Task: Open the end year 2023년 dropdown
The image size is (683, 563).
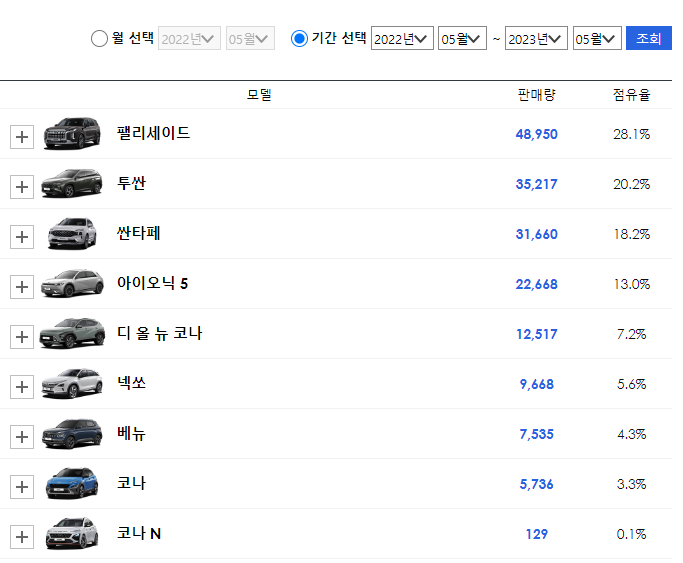Action: click(x=536, y=38)
